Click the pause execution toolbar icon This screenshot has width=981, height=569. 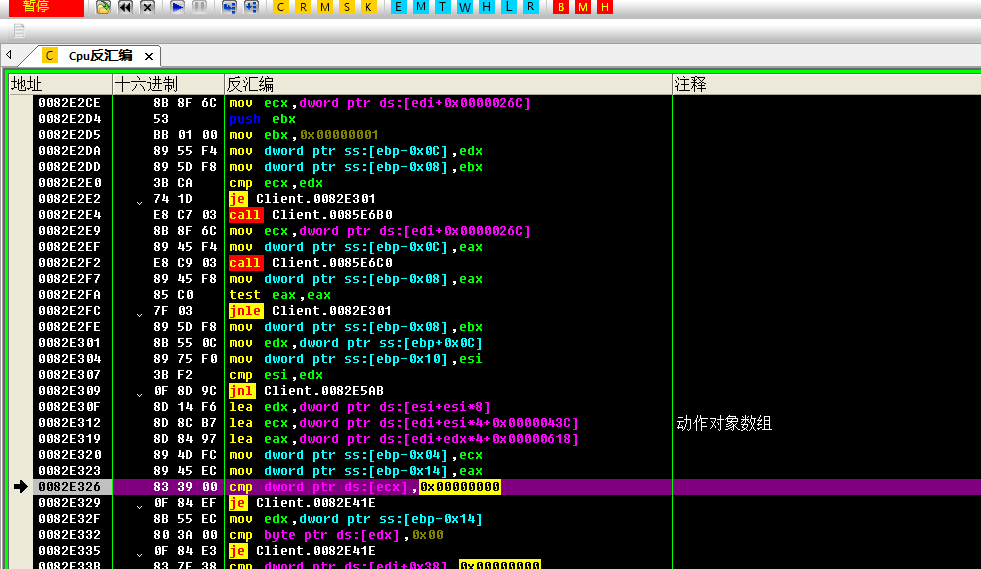click(x=200, y=7)
